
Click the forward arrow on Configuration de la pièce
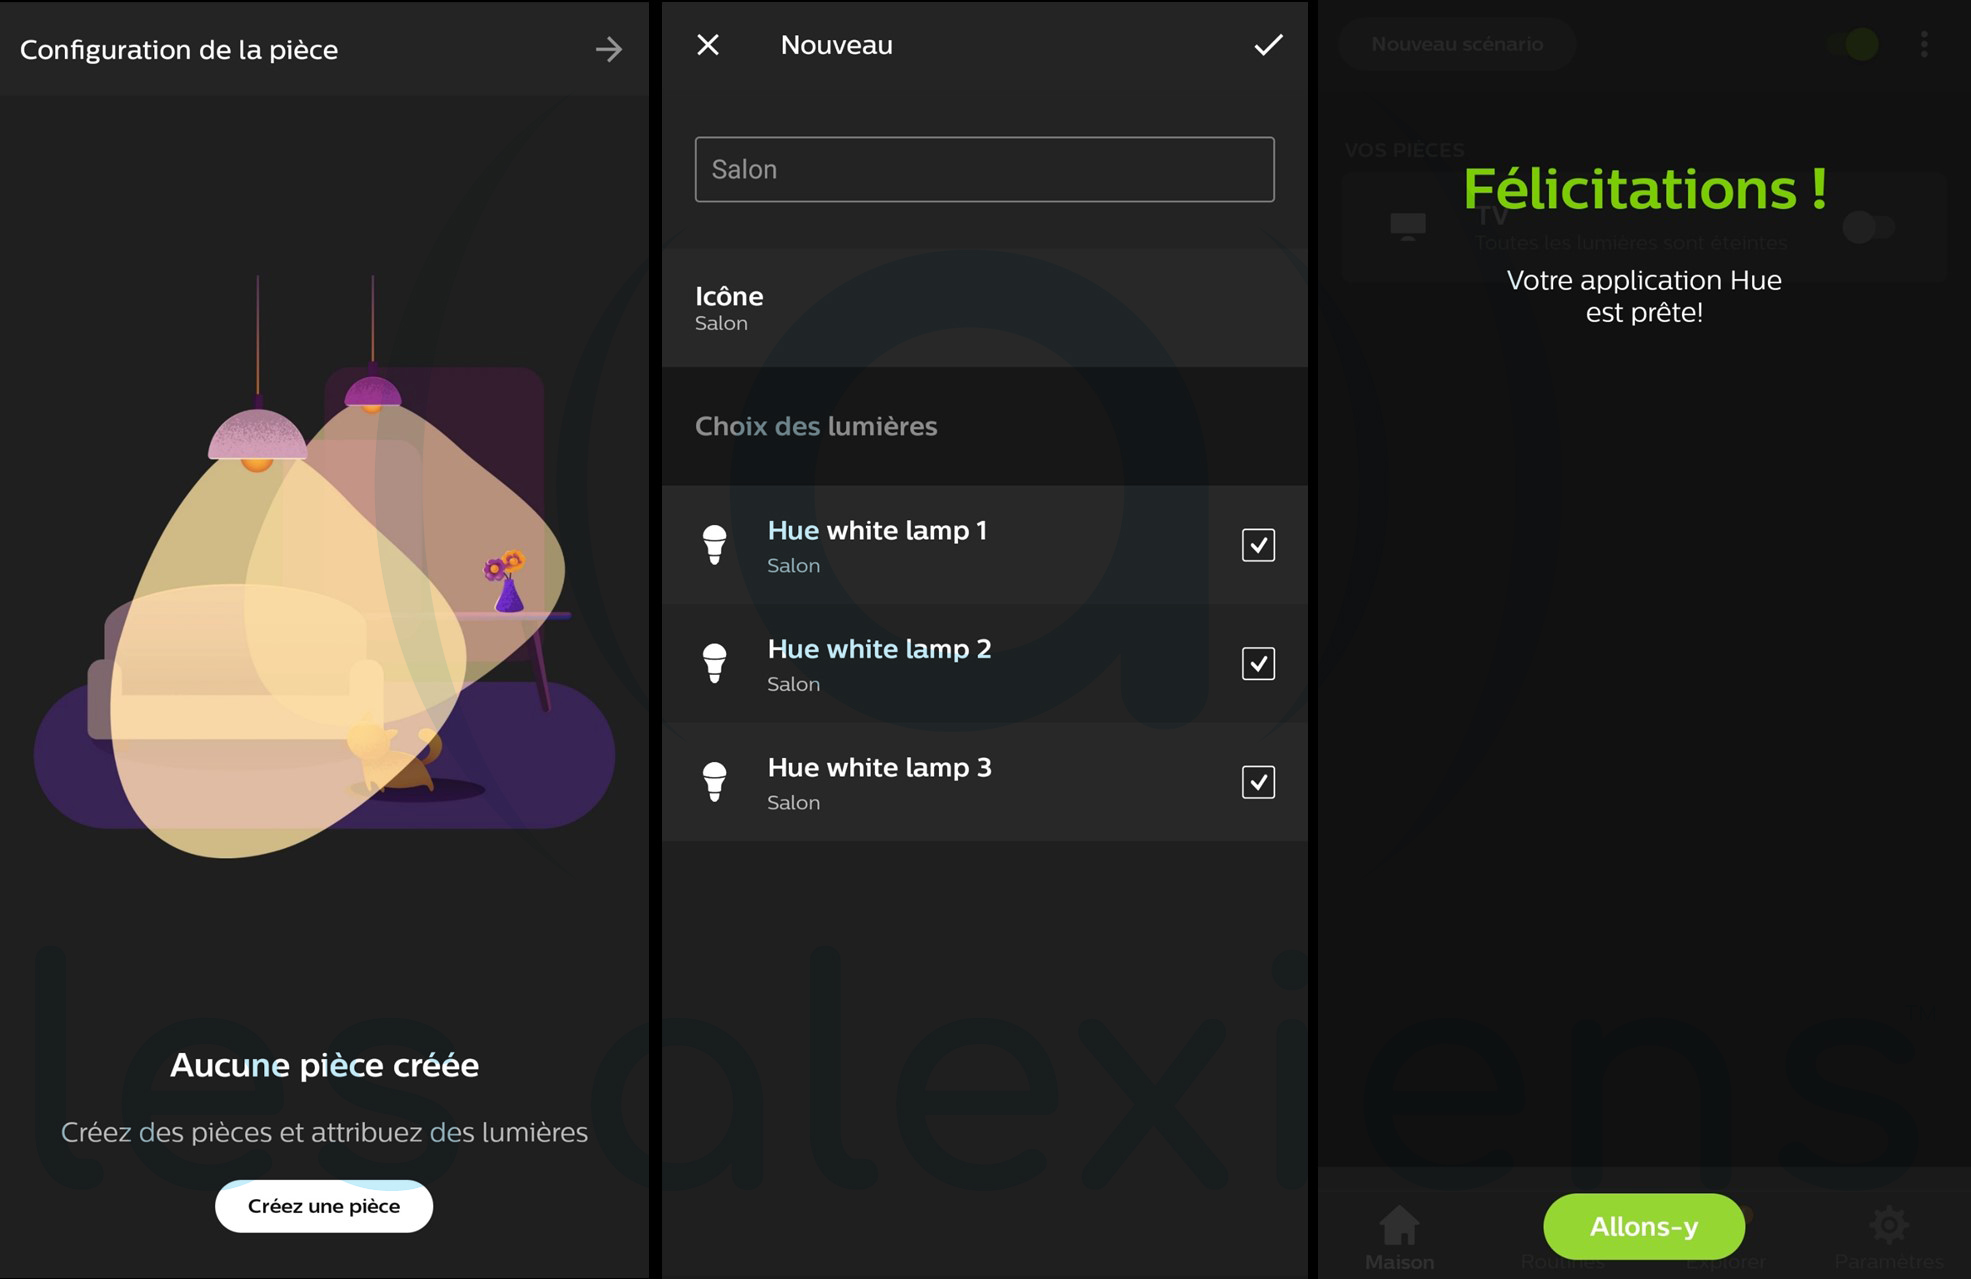(611, 49)
